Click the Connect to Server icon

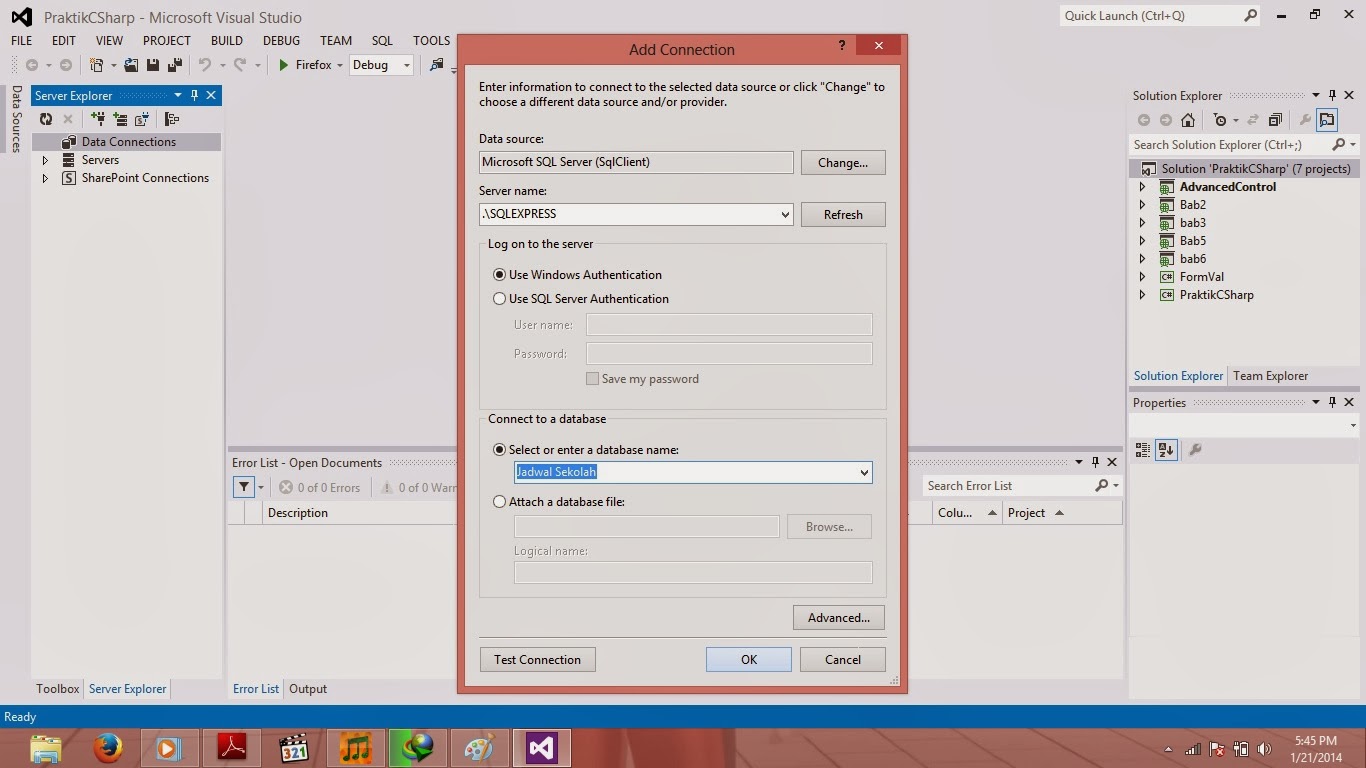(x=120, y=118)
